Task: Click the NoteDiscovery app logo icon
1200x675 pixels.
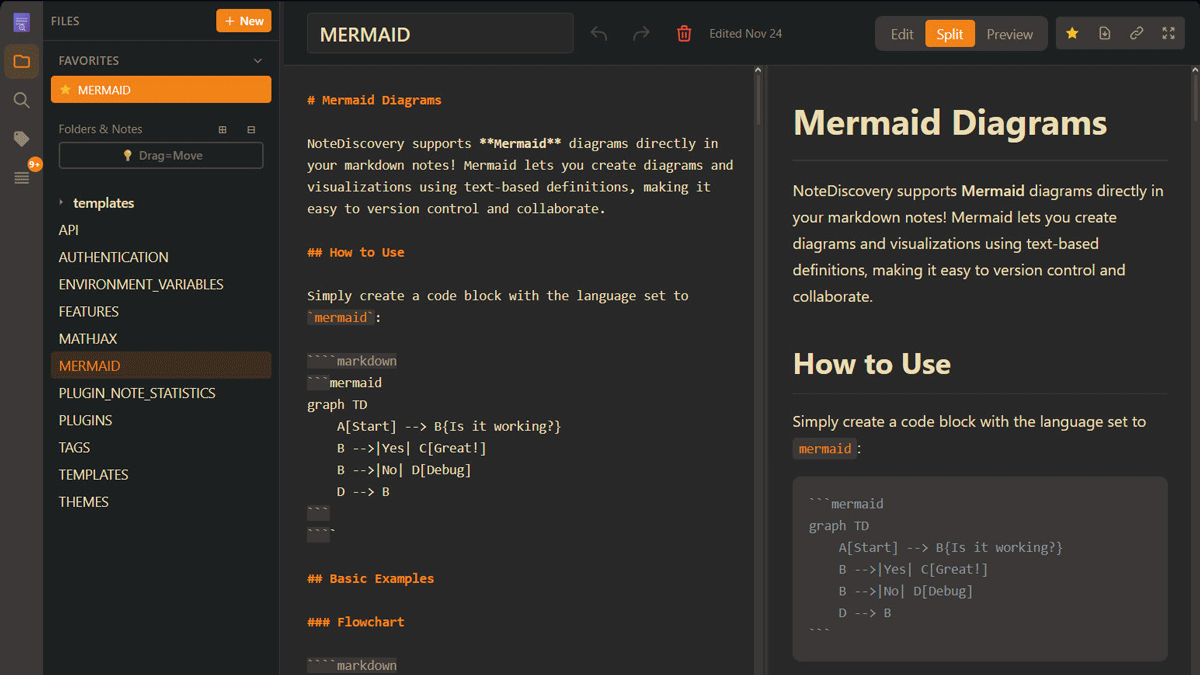Action: click(x=21, y=21)
